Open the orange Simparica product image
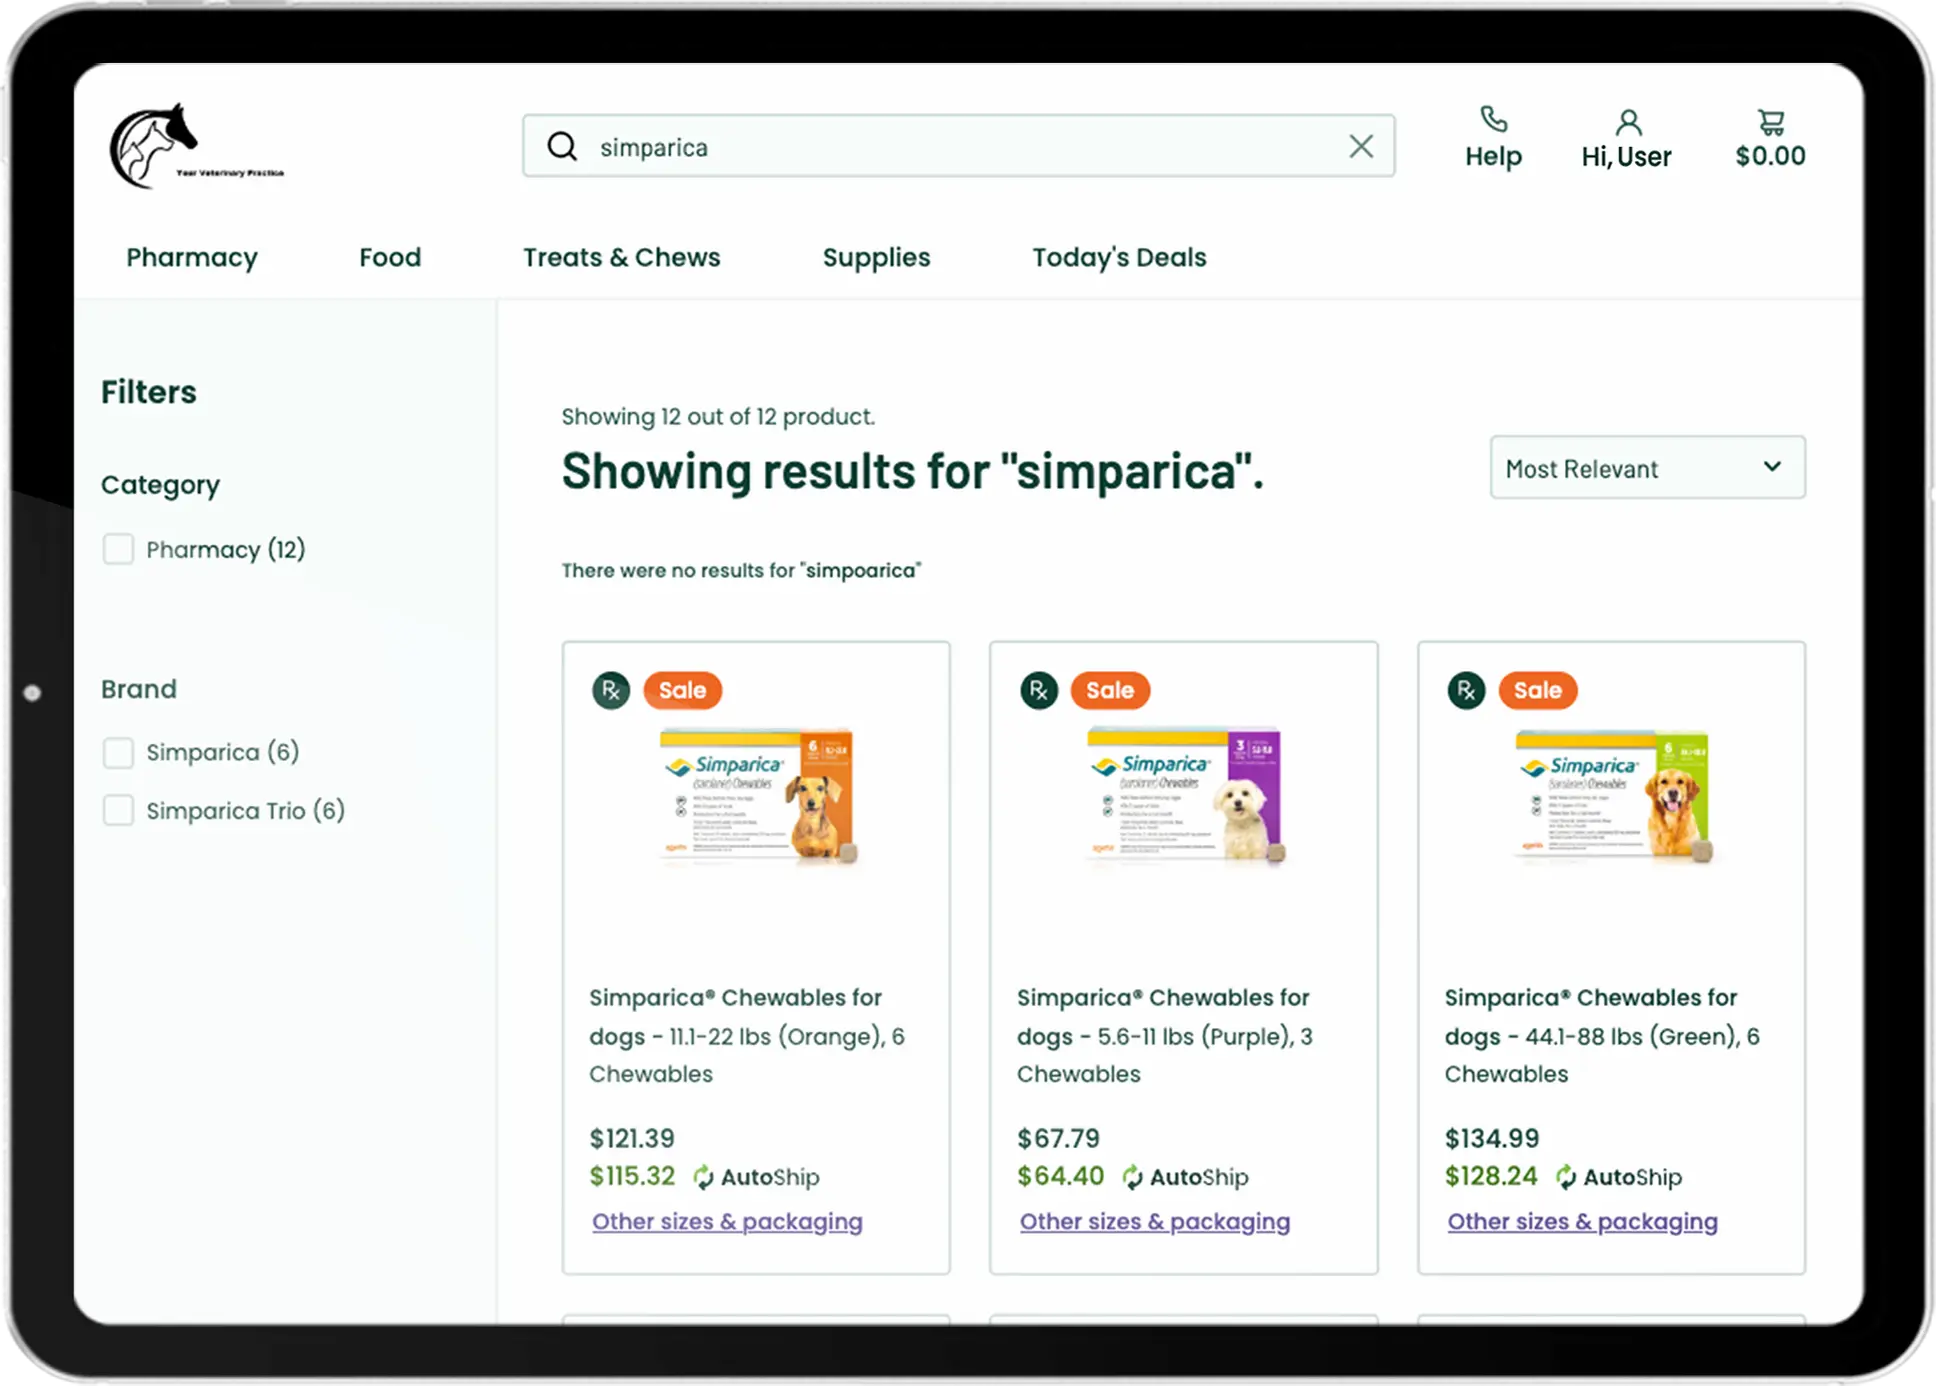Screen dimensions: 1936x1386 click(x=757, y=796)
